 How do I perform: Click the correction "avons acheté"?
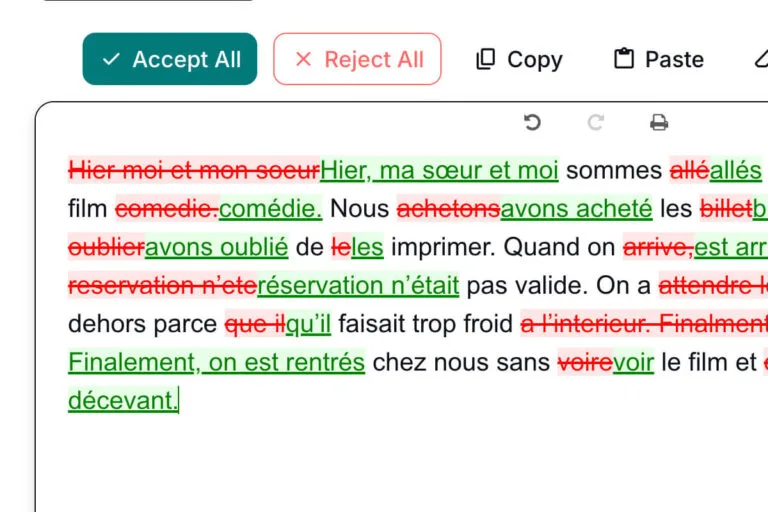point(576,209)
